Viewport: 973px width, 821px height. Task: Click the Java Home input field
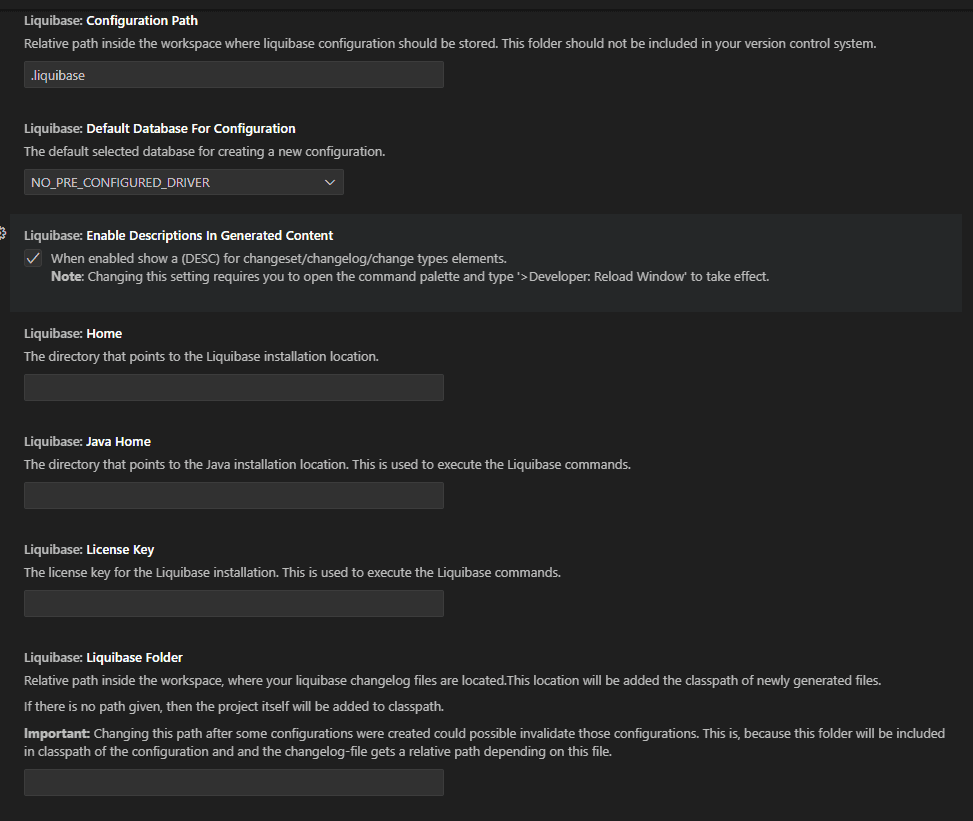pyautogui.click(x=233, y=495)
